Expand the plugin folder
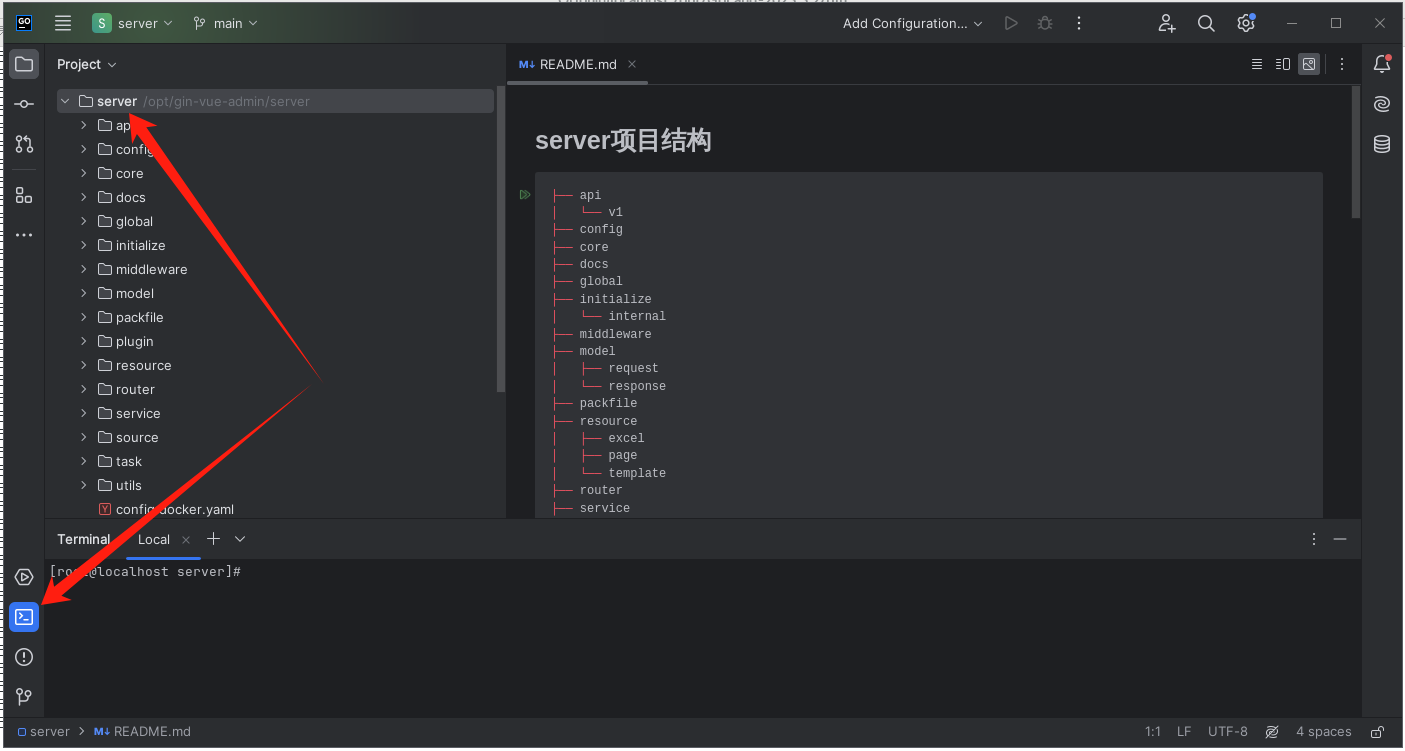The height and width of the screenshot is (751, 1405). click(85, 341)
